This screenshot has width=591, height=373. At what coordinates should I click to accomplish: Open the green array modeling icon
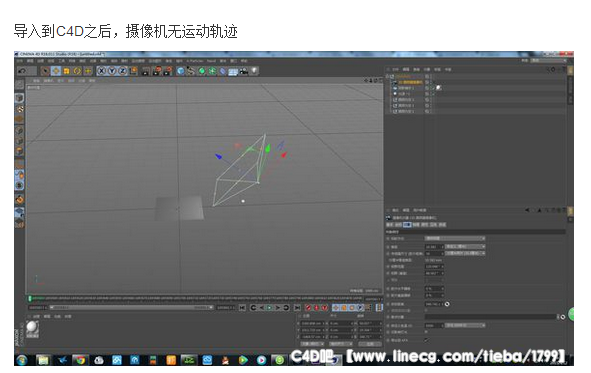tap(212, 71)
